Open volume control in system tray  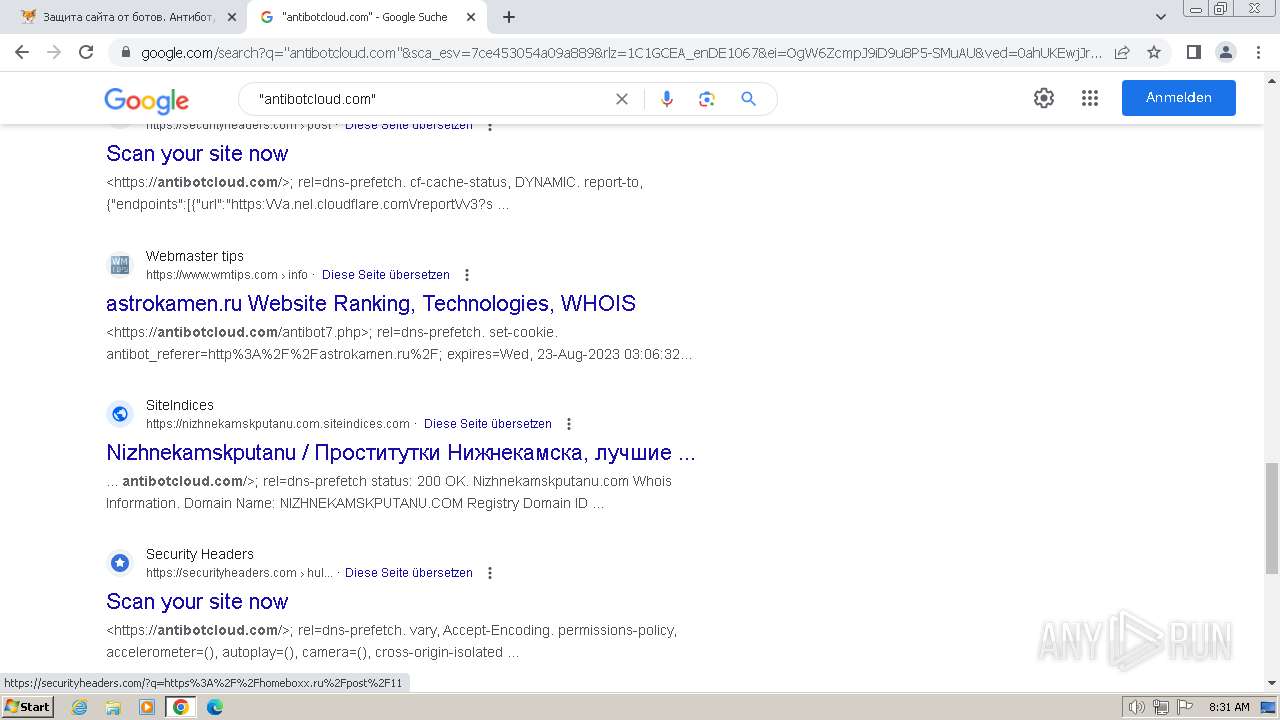click(x=1136, y=707)
